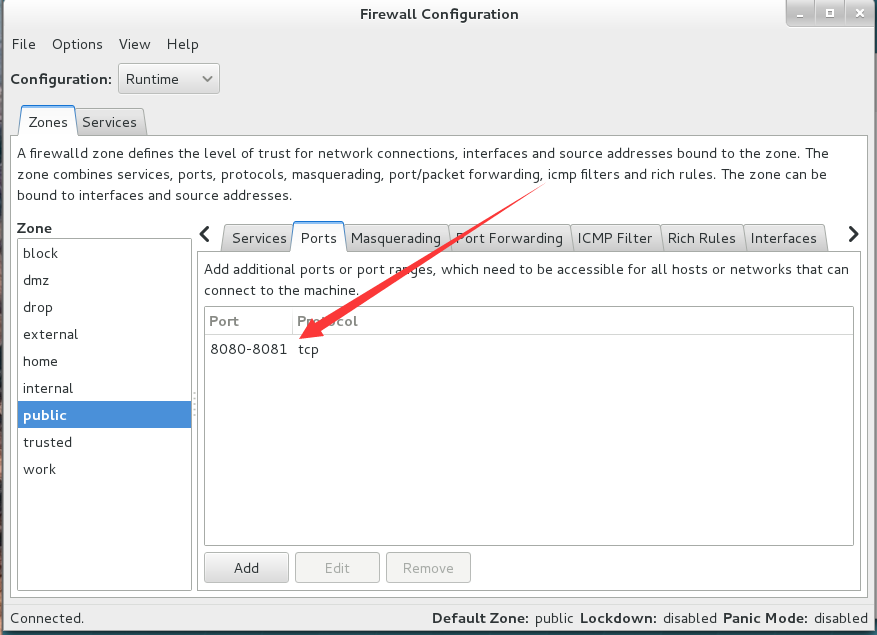
Task: Select the dmz zone in list
Action: click(104, 280)
